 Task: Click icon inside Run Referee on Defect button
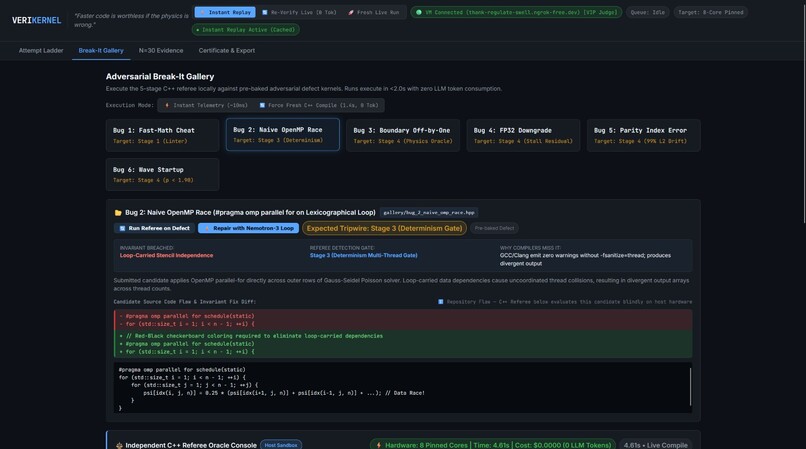(x=122, y=228)
